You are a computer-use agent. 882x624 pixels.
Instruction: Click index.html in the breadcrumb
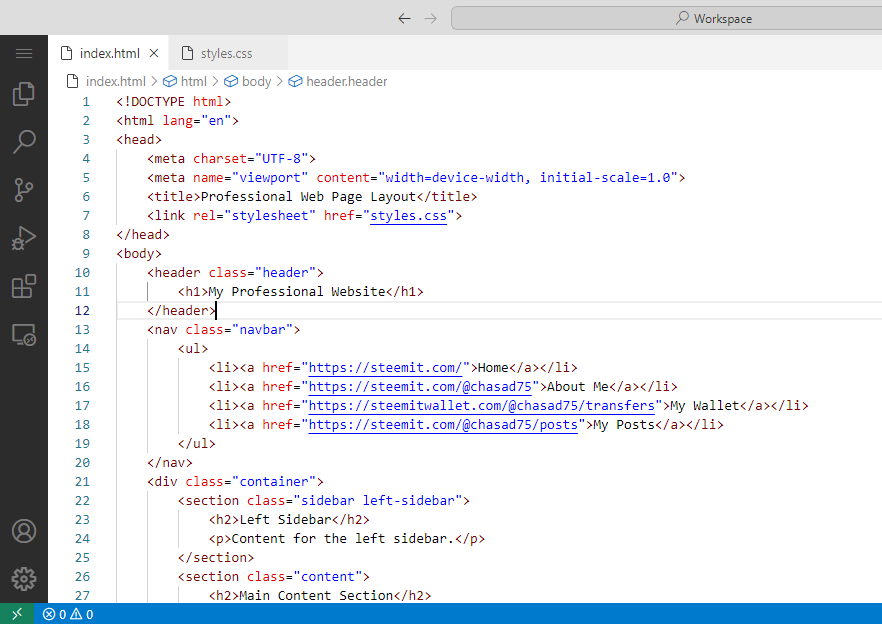pos(115,82)
